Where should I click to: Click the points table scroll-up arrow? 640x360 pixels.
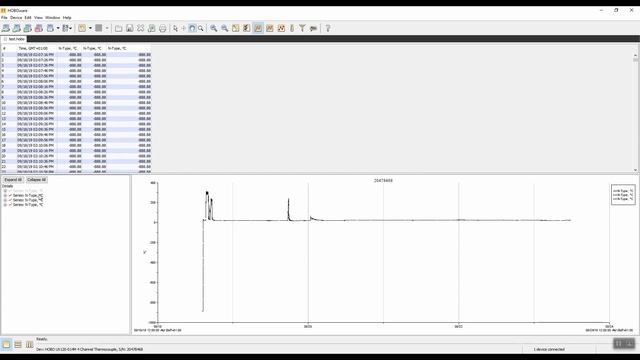coord(636,55)
